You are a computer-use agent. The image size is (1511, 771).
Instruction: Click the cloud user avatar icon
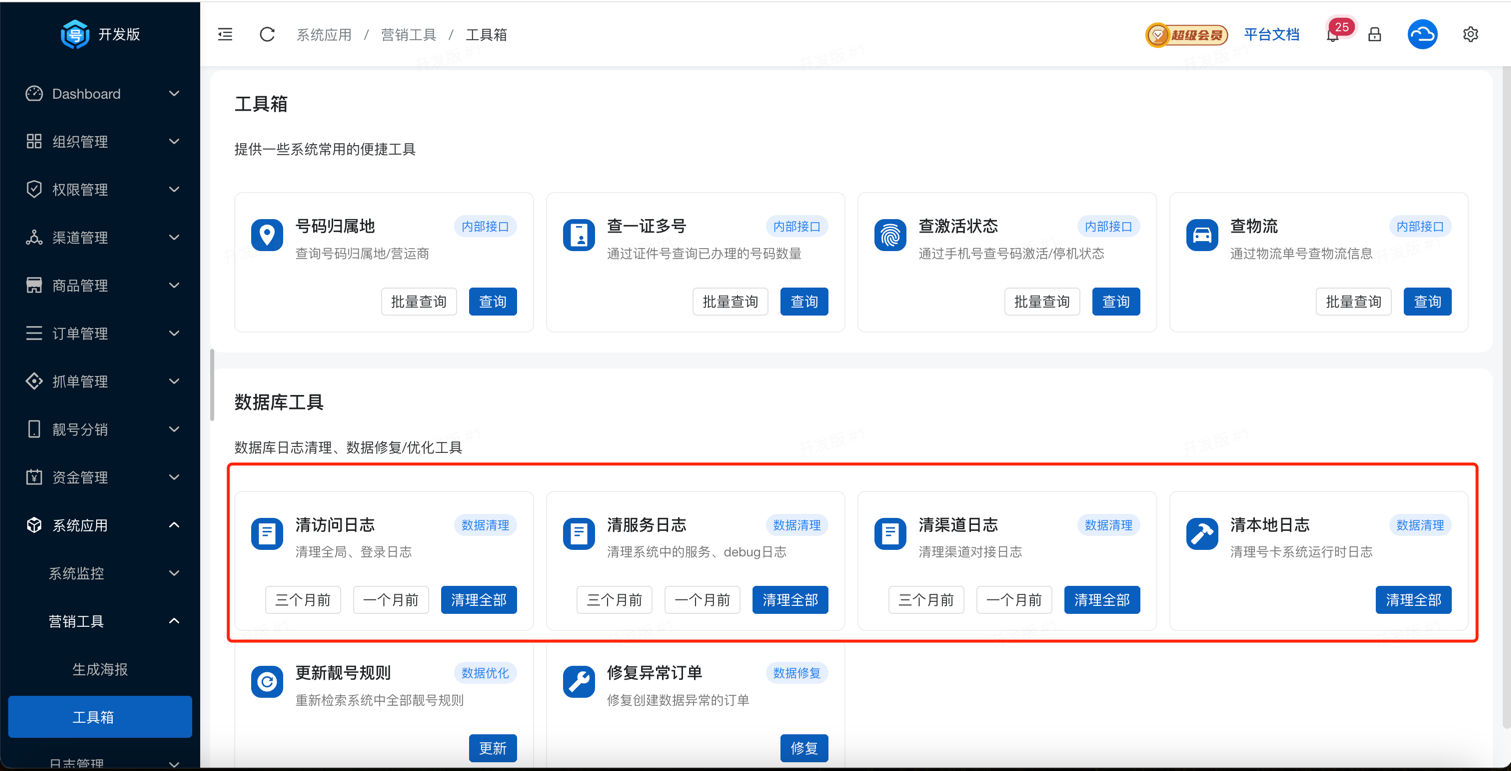click(x=1422, y=34)
